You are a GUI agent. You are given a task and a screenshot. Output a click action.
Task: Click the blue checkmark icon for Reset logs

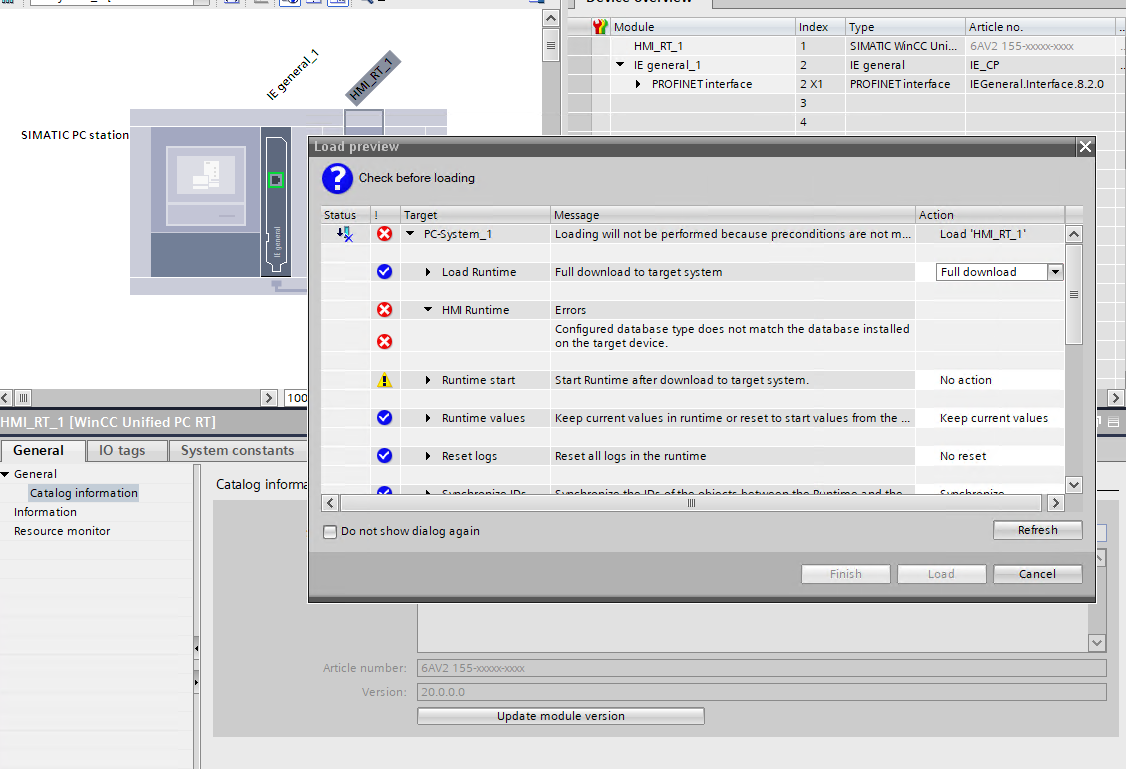pyautogui.click(x=384, y=456)
